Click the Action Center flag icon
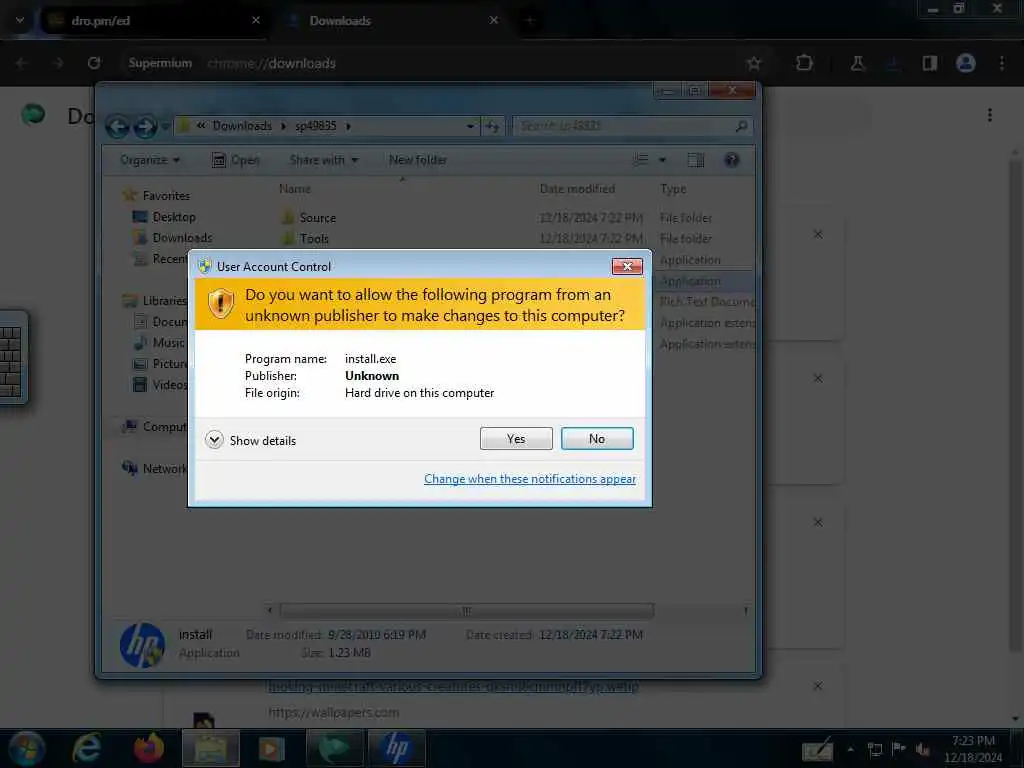The width and height of the screenshot is (1024, 768). (x=899, y=748)
